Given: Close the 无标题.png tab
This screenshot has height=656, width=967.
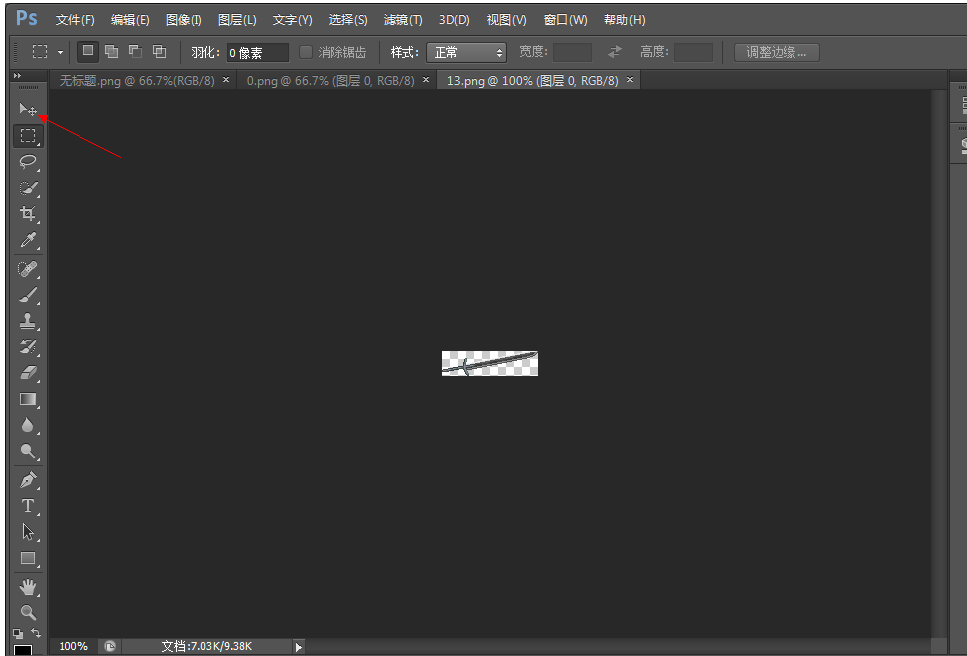Looking at the screenshot, I should coord(226,80).
